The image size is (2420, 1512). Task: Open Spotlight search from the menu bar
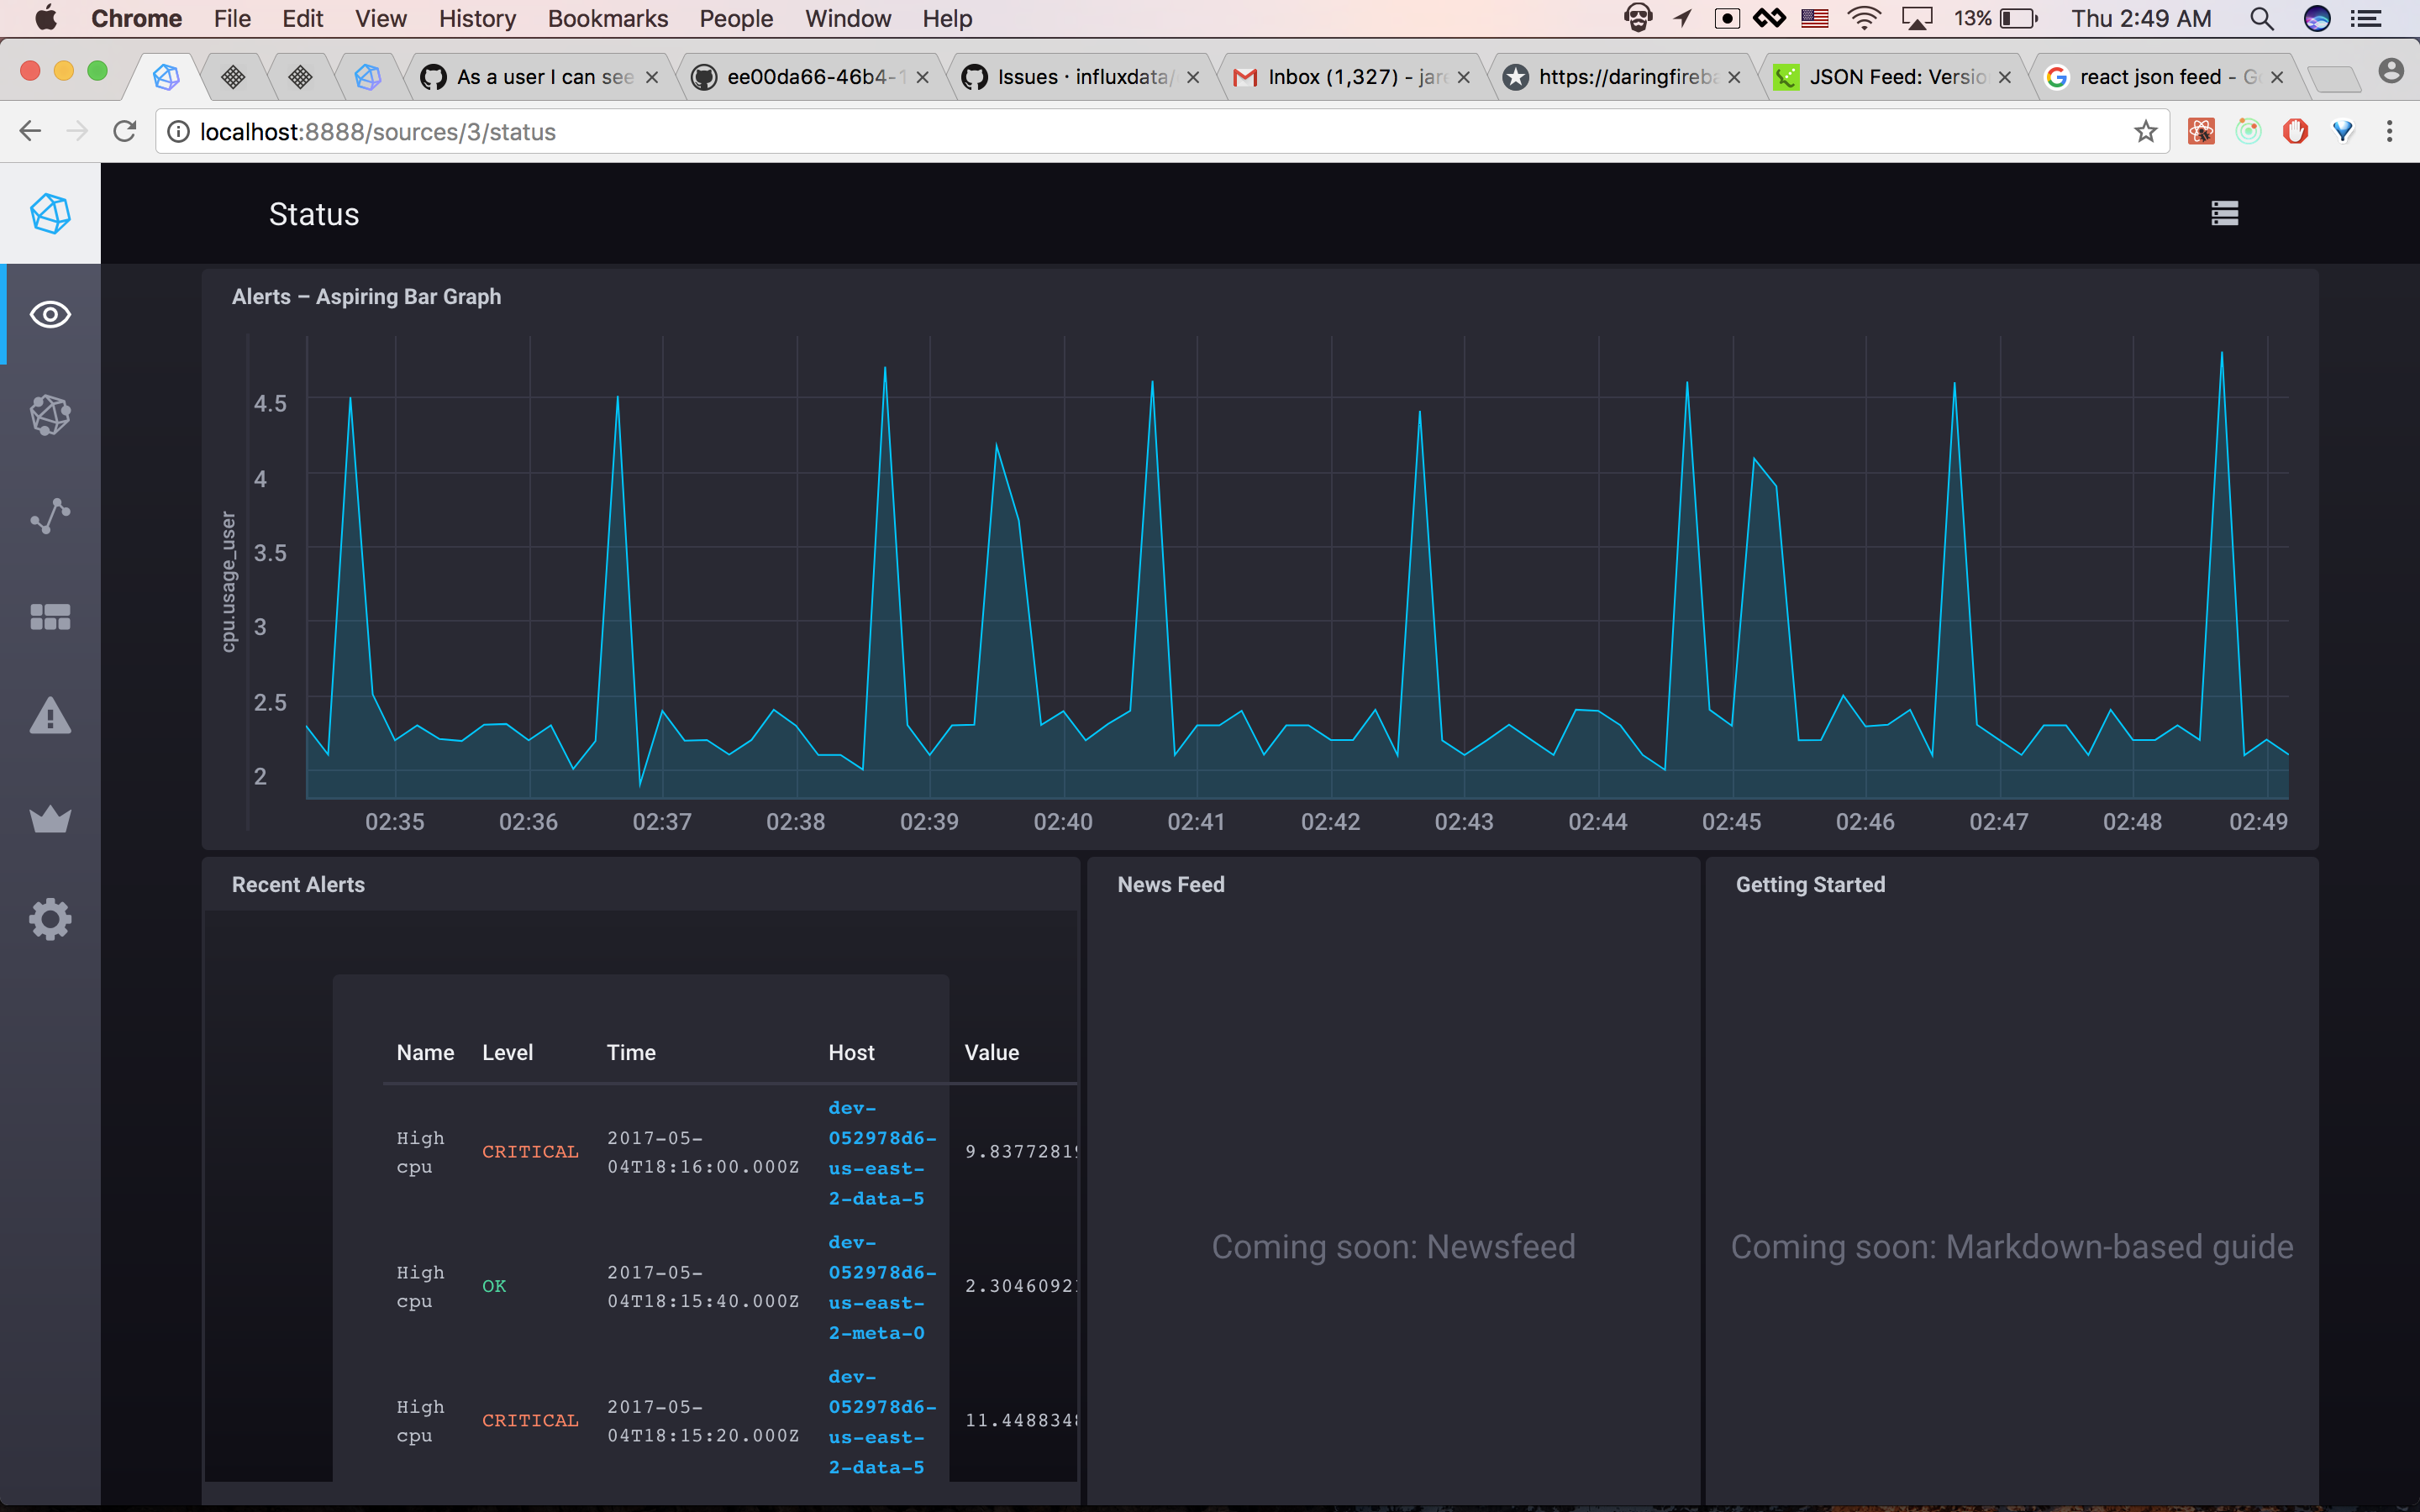coord(2262,18)
